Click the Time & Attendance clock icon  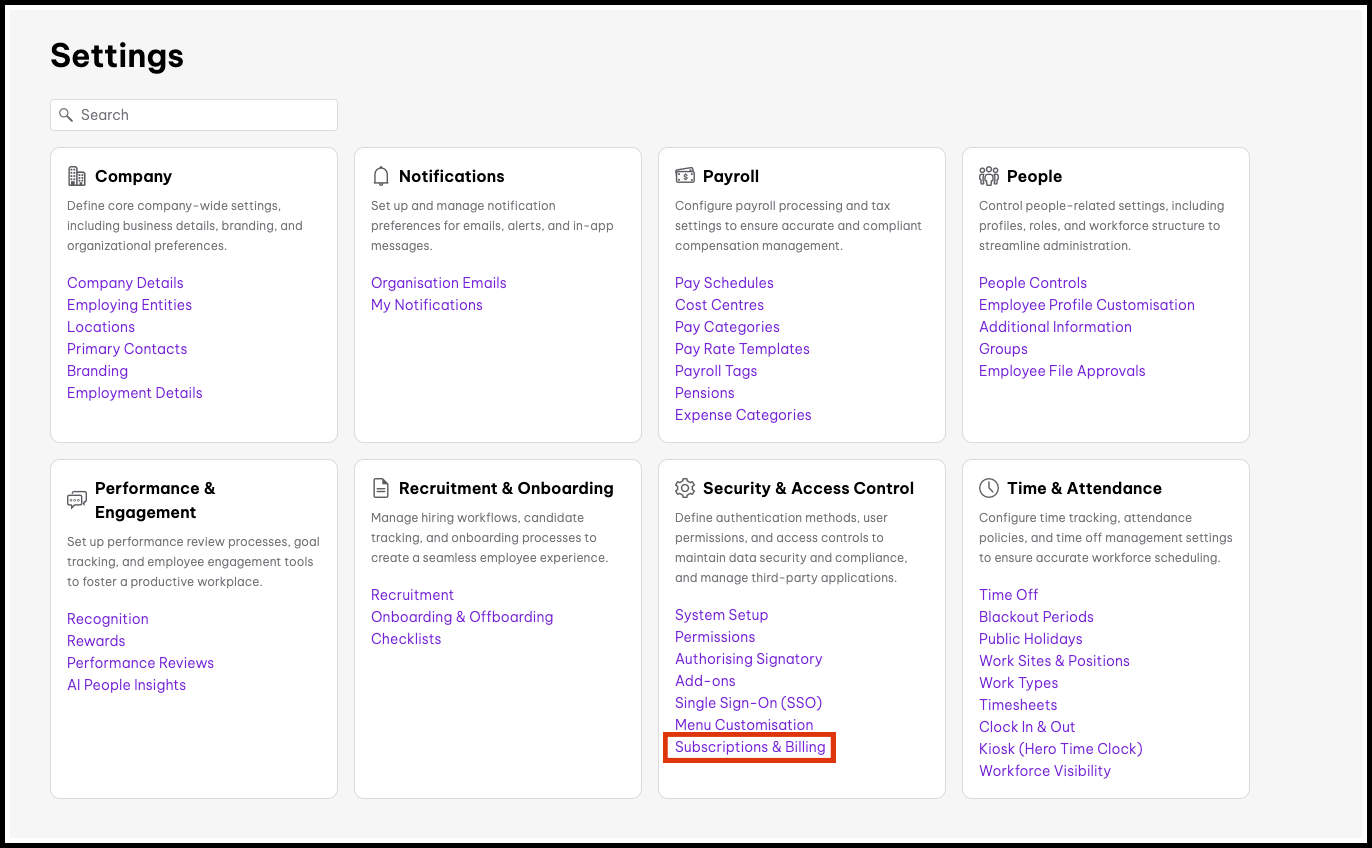[x=989, y=488]
